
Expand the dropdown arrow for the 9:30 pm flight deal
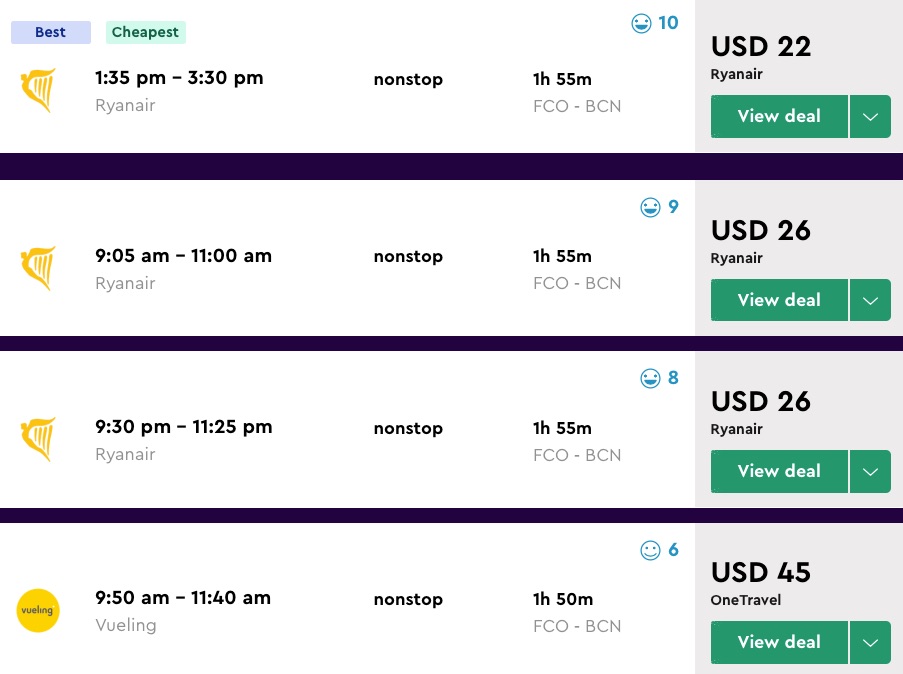pyautogui.click(x=870, y=471)
